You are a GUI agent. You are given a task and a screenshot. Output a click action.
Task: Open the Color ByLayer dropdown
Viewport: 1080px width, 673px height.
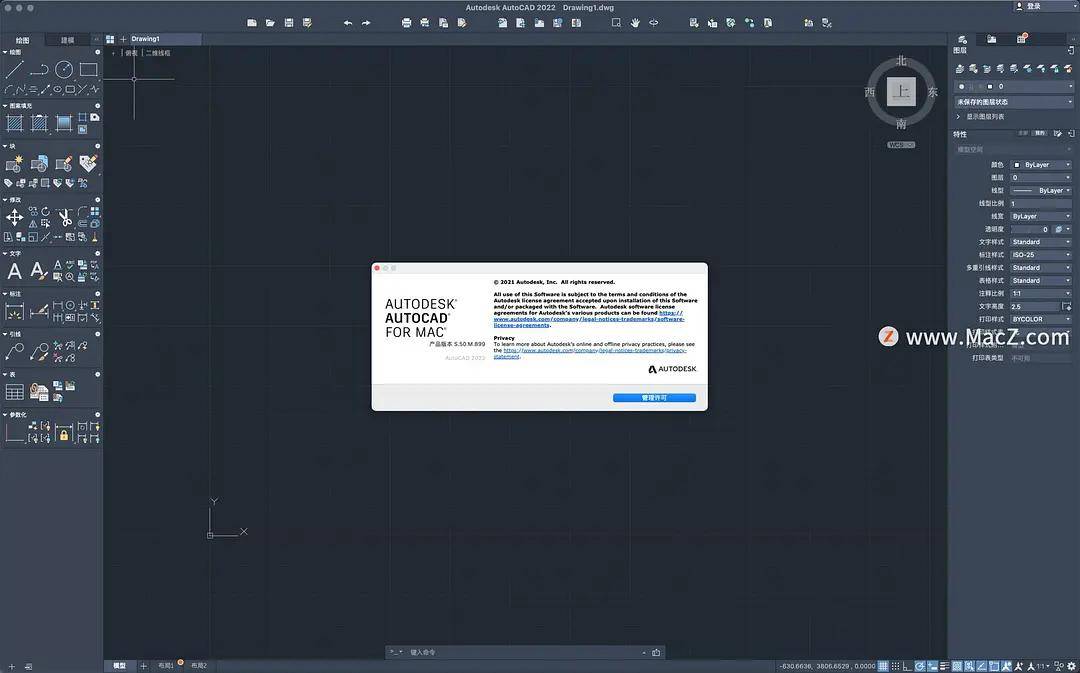pos(1041,165)
